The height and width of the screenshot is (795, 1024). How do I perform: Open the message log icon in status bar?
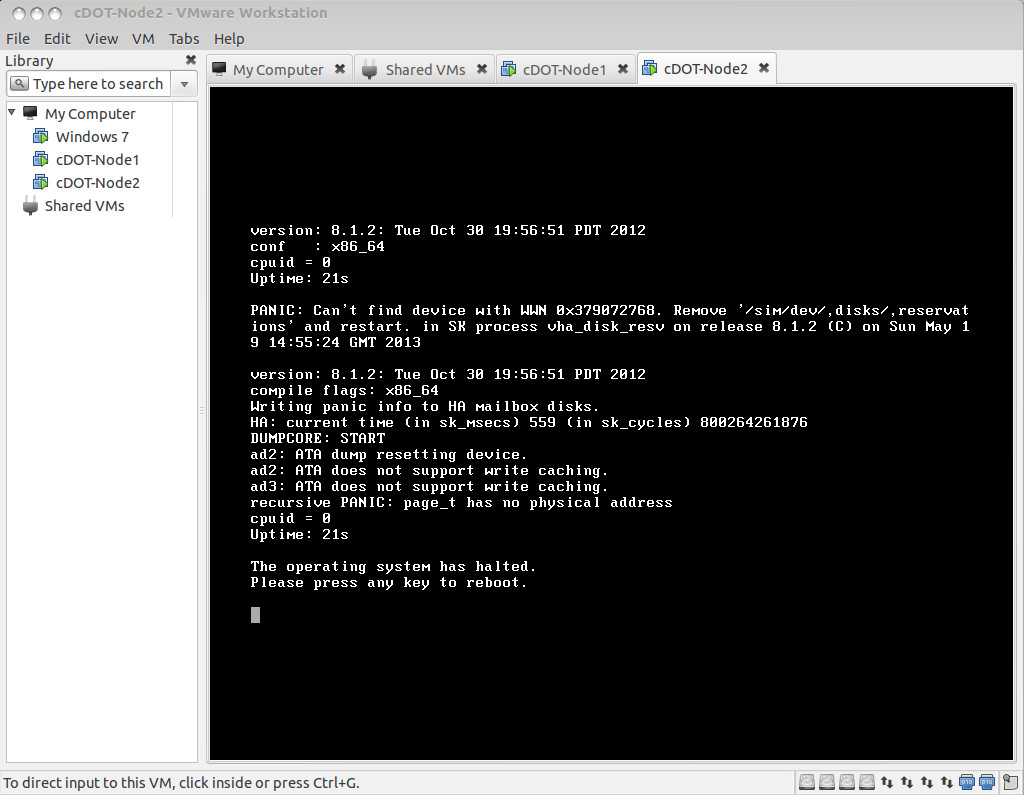point(1010,781)
